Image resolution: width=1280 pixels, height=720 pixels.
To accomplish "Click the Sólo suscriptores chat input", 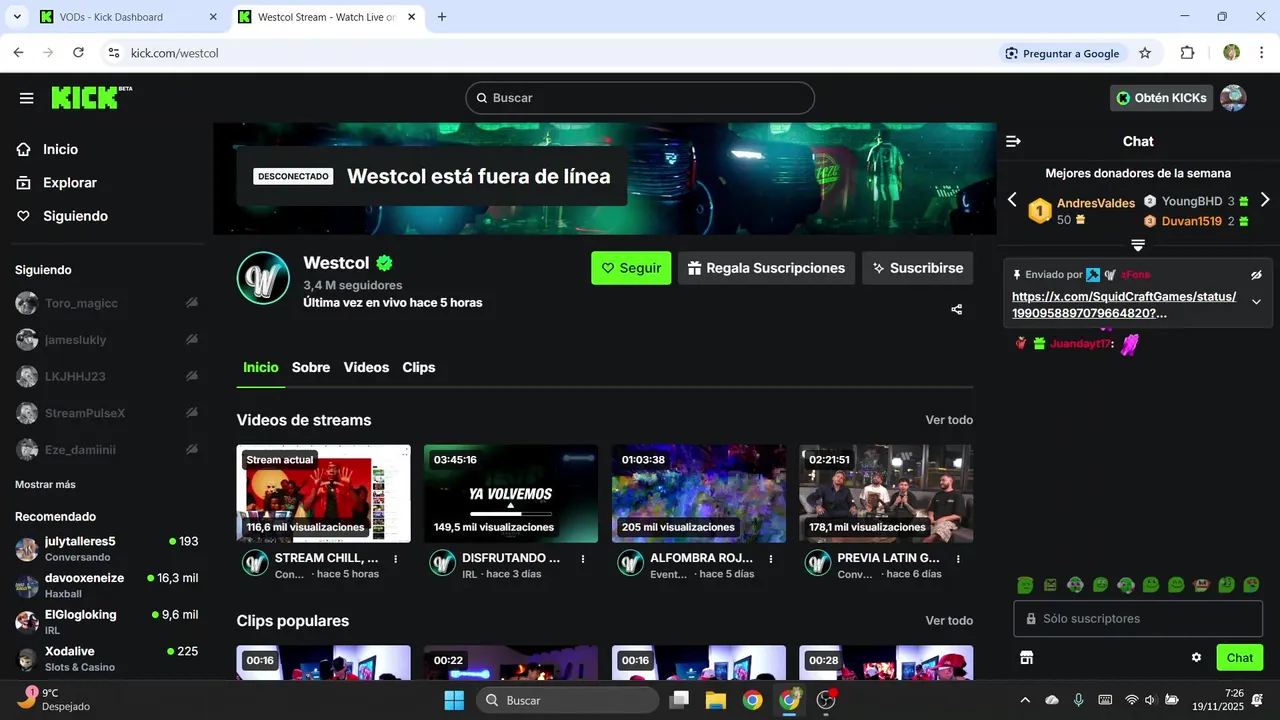I will click(1138, 619).
